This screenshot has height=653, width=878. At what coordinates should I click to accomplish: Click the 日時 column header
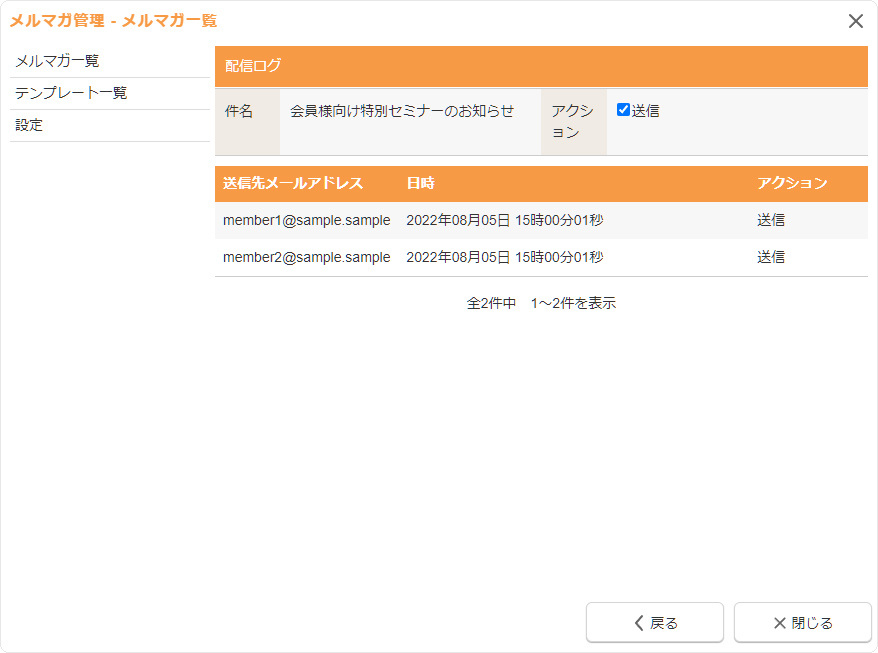(x=420, y=183)
